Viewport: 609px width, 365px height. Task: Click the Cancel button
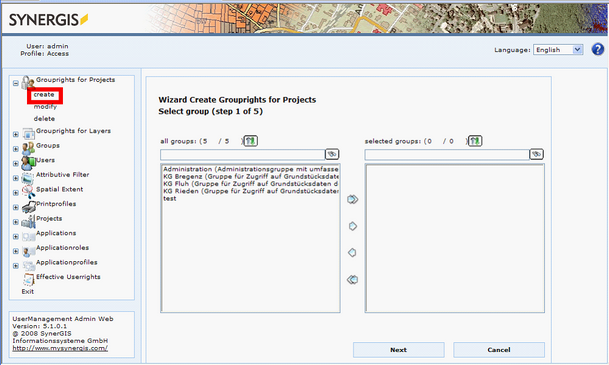coord(499,350)
